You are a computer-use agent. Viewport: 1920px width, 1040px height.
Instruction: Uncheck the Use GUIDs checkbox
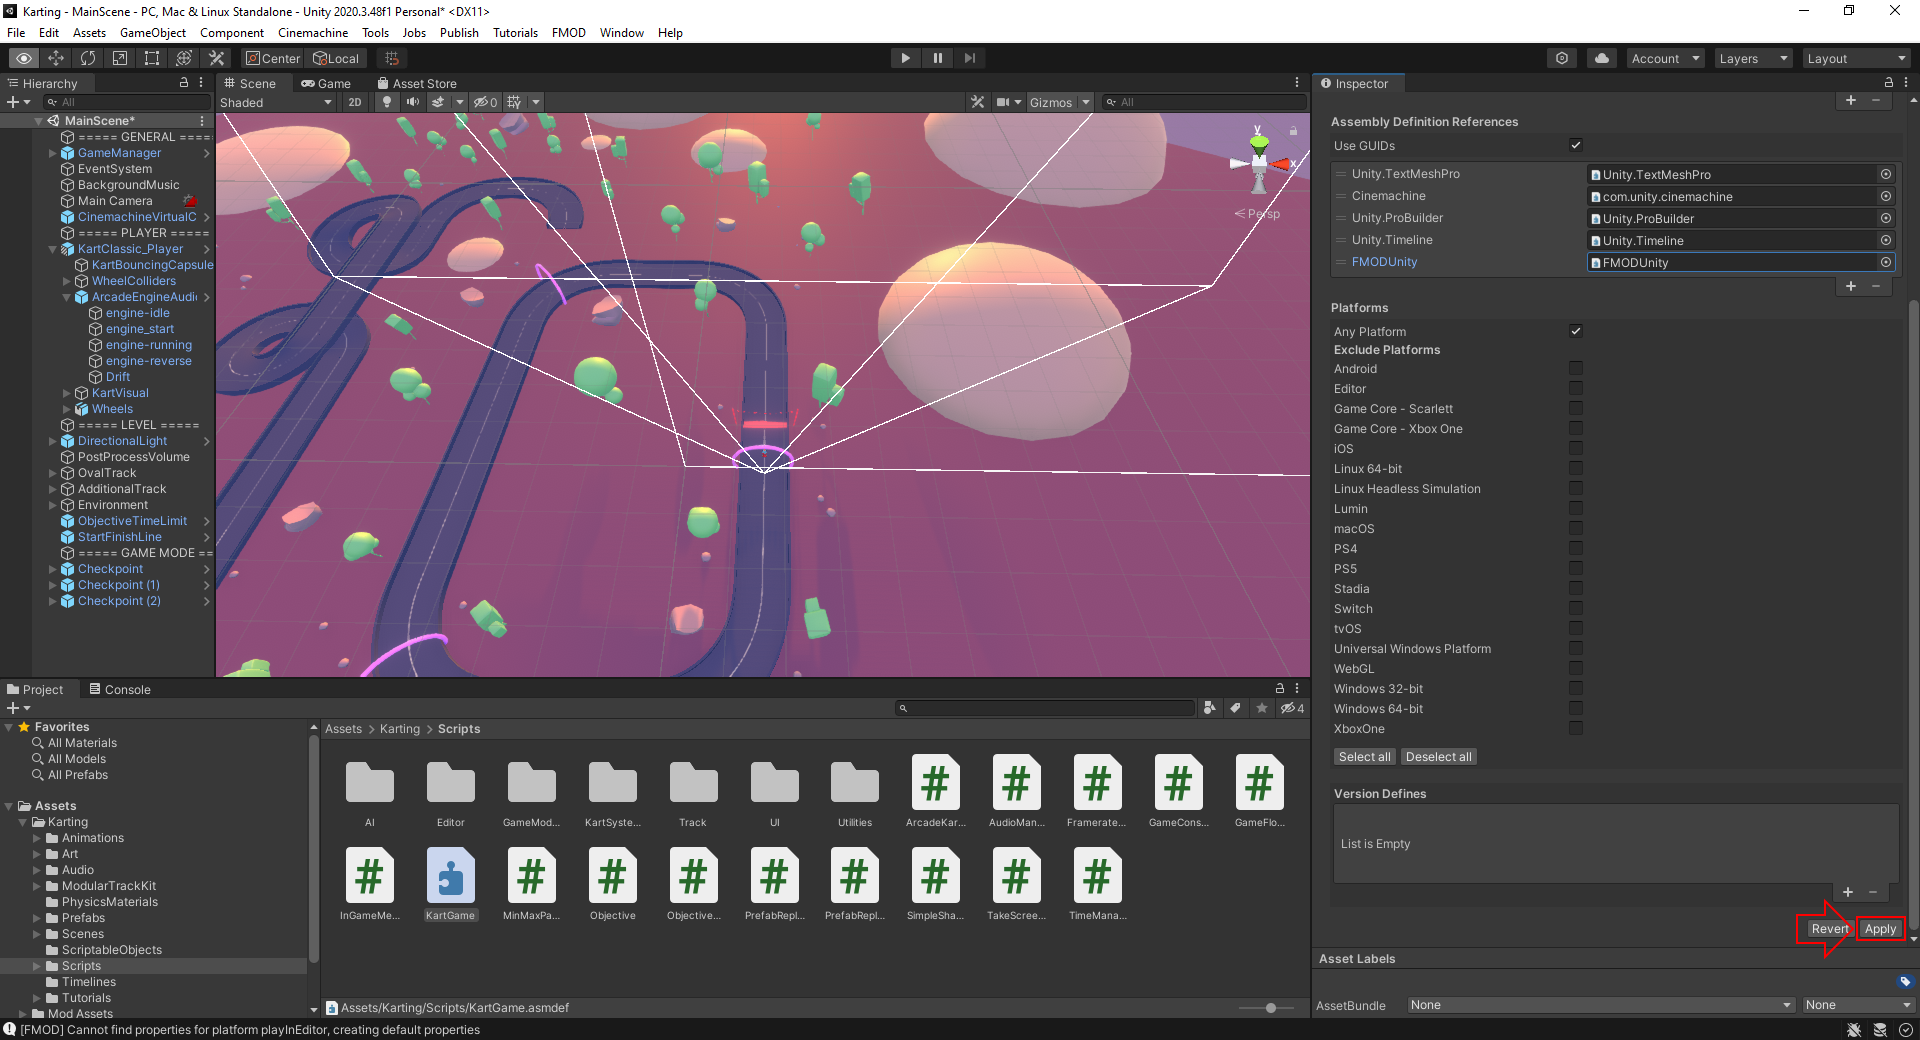pyautogui.click(x=1576, y=145)
